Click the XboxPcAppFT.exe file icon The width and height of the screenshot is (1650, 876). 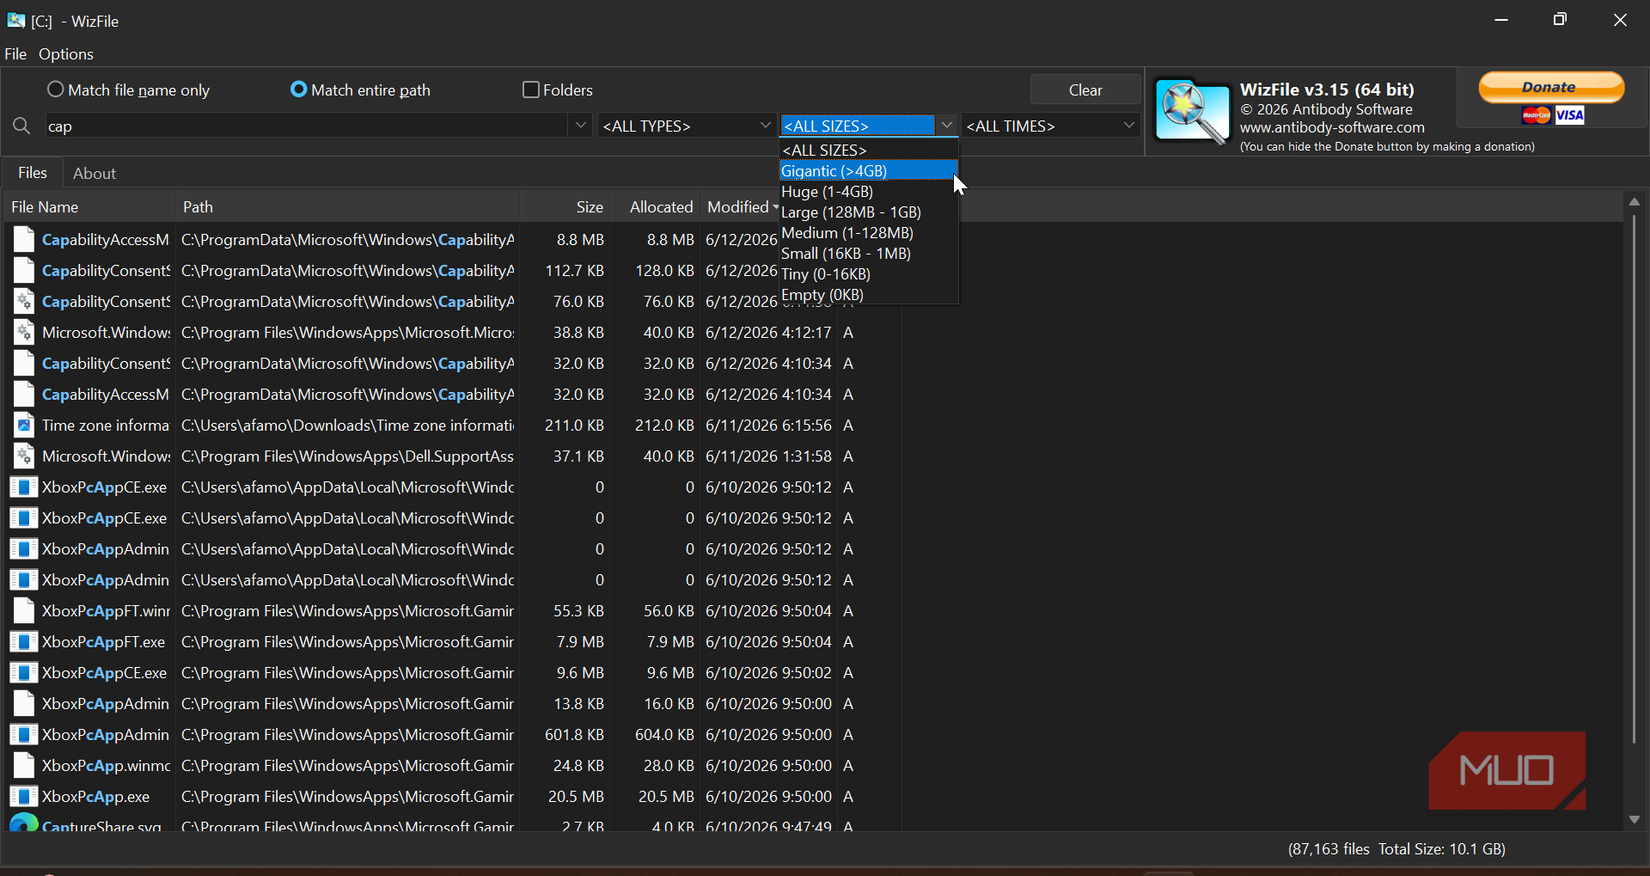tap(24, 642)
